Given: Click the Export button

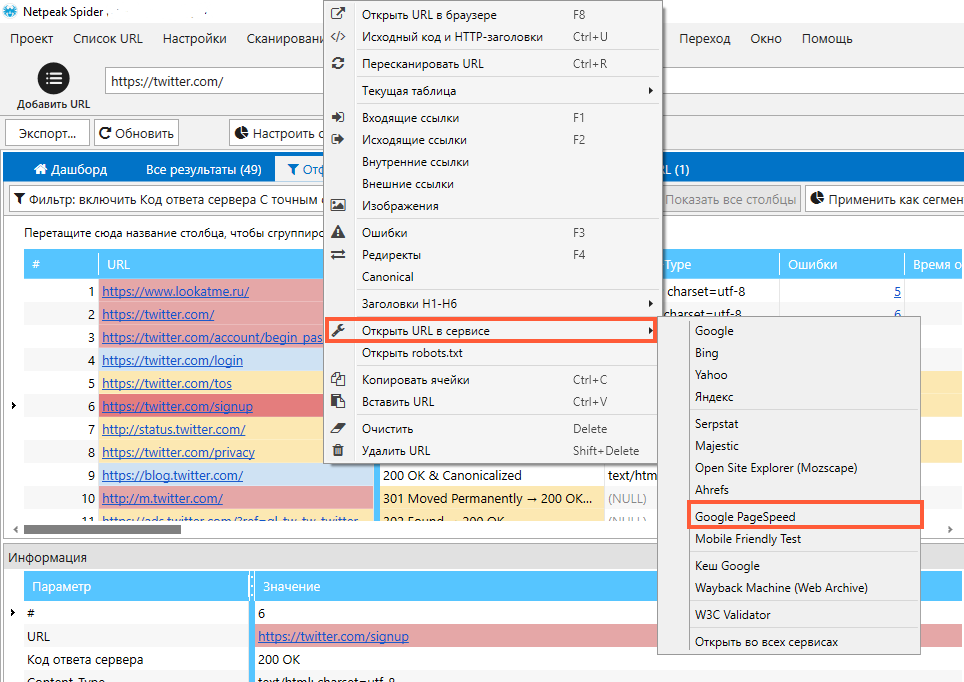Looking at the screenshot, I should (47, 133).
